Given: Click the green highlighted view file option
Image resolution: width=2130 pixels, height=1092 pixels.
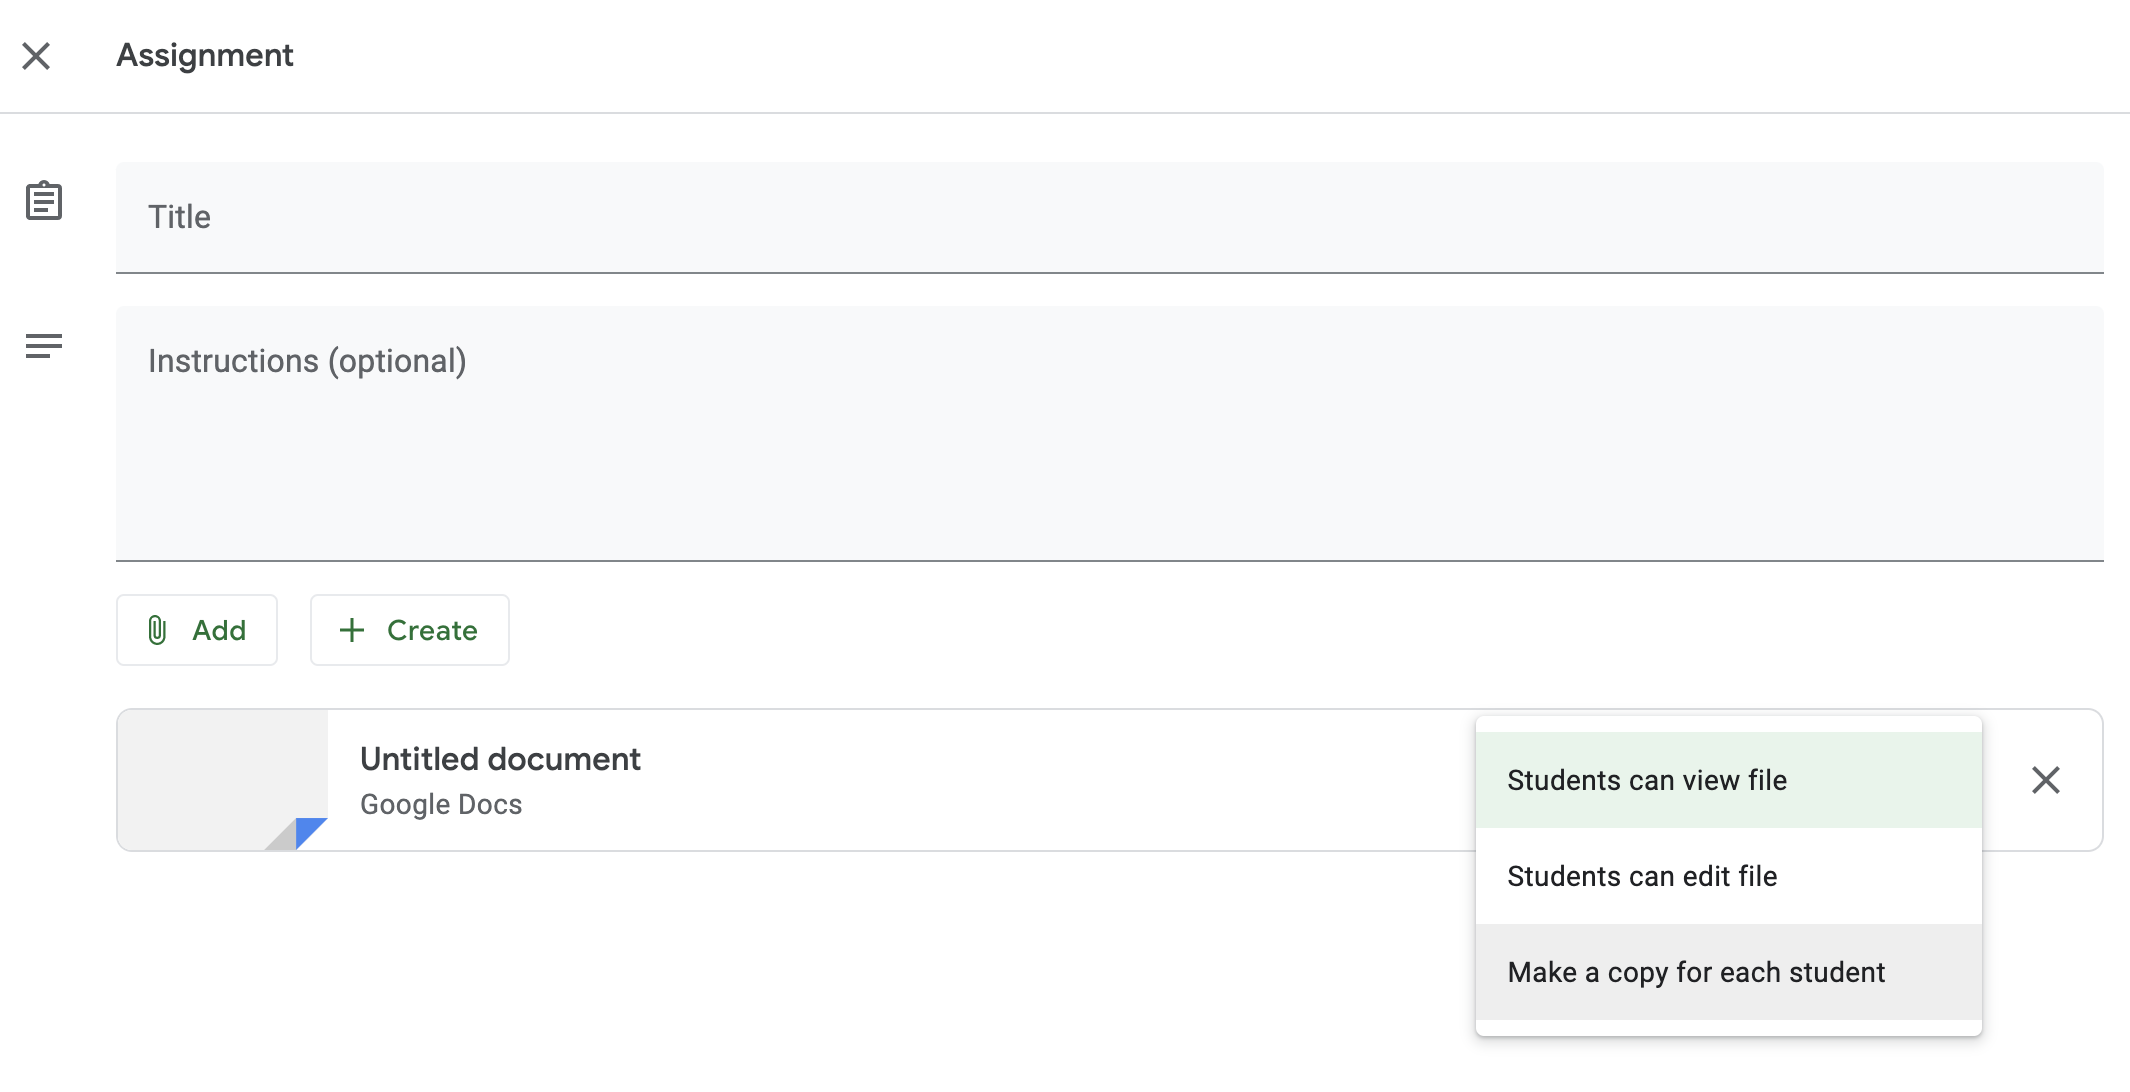Looking at the screenshot, I should click(1647, 780).
